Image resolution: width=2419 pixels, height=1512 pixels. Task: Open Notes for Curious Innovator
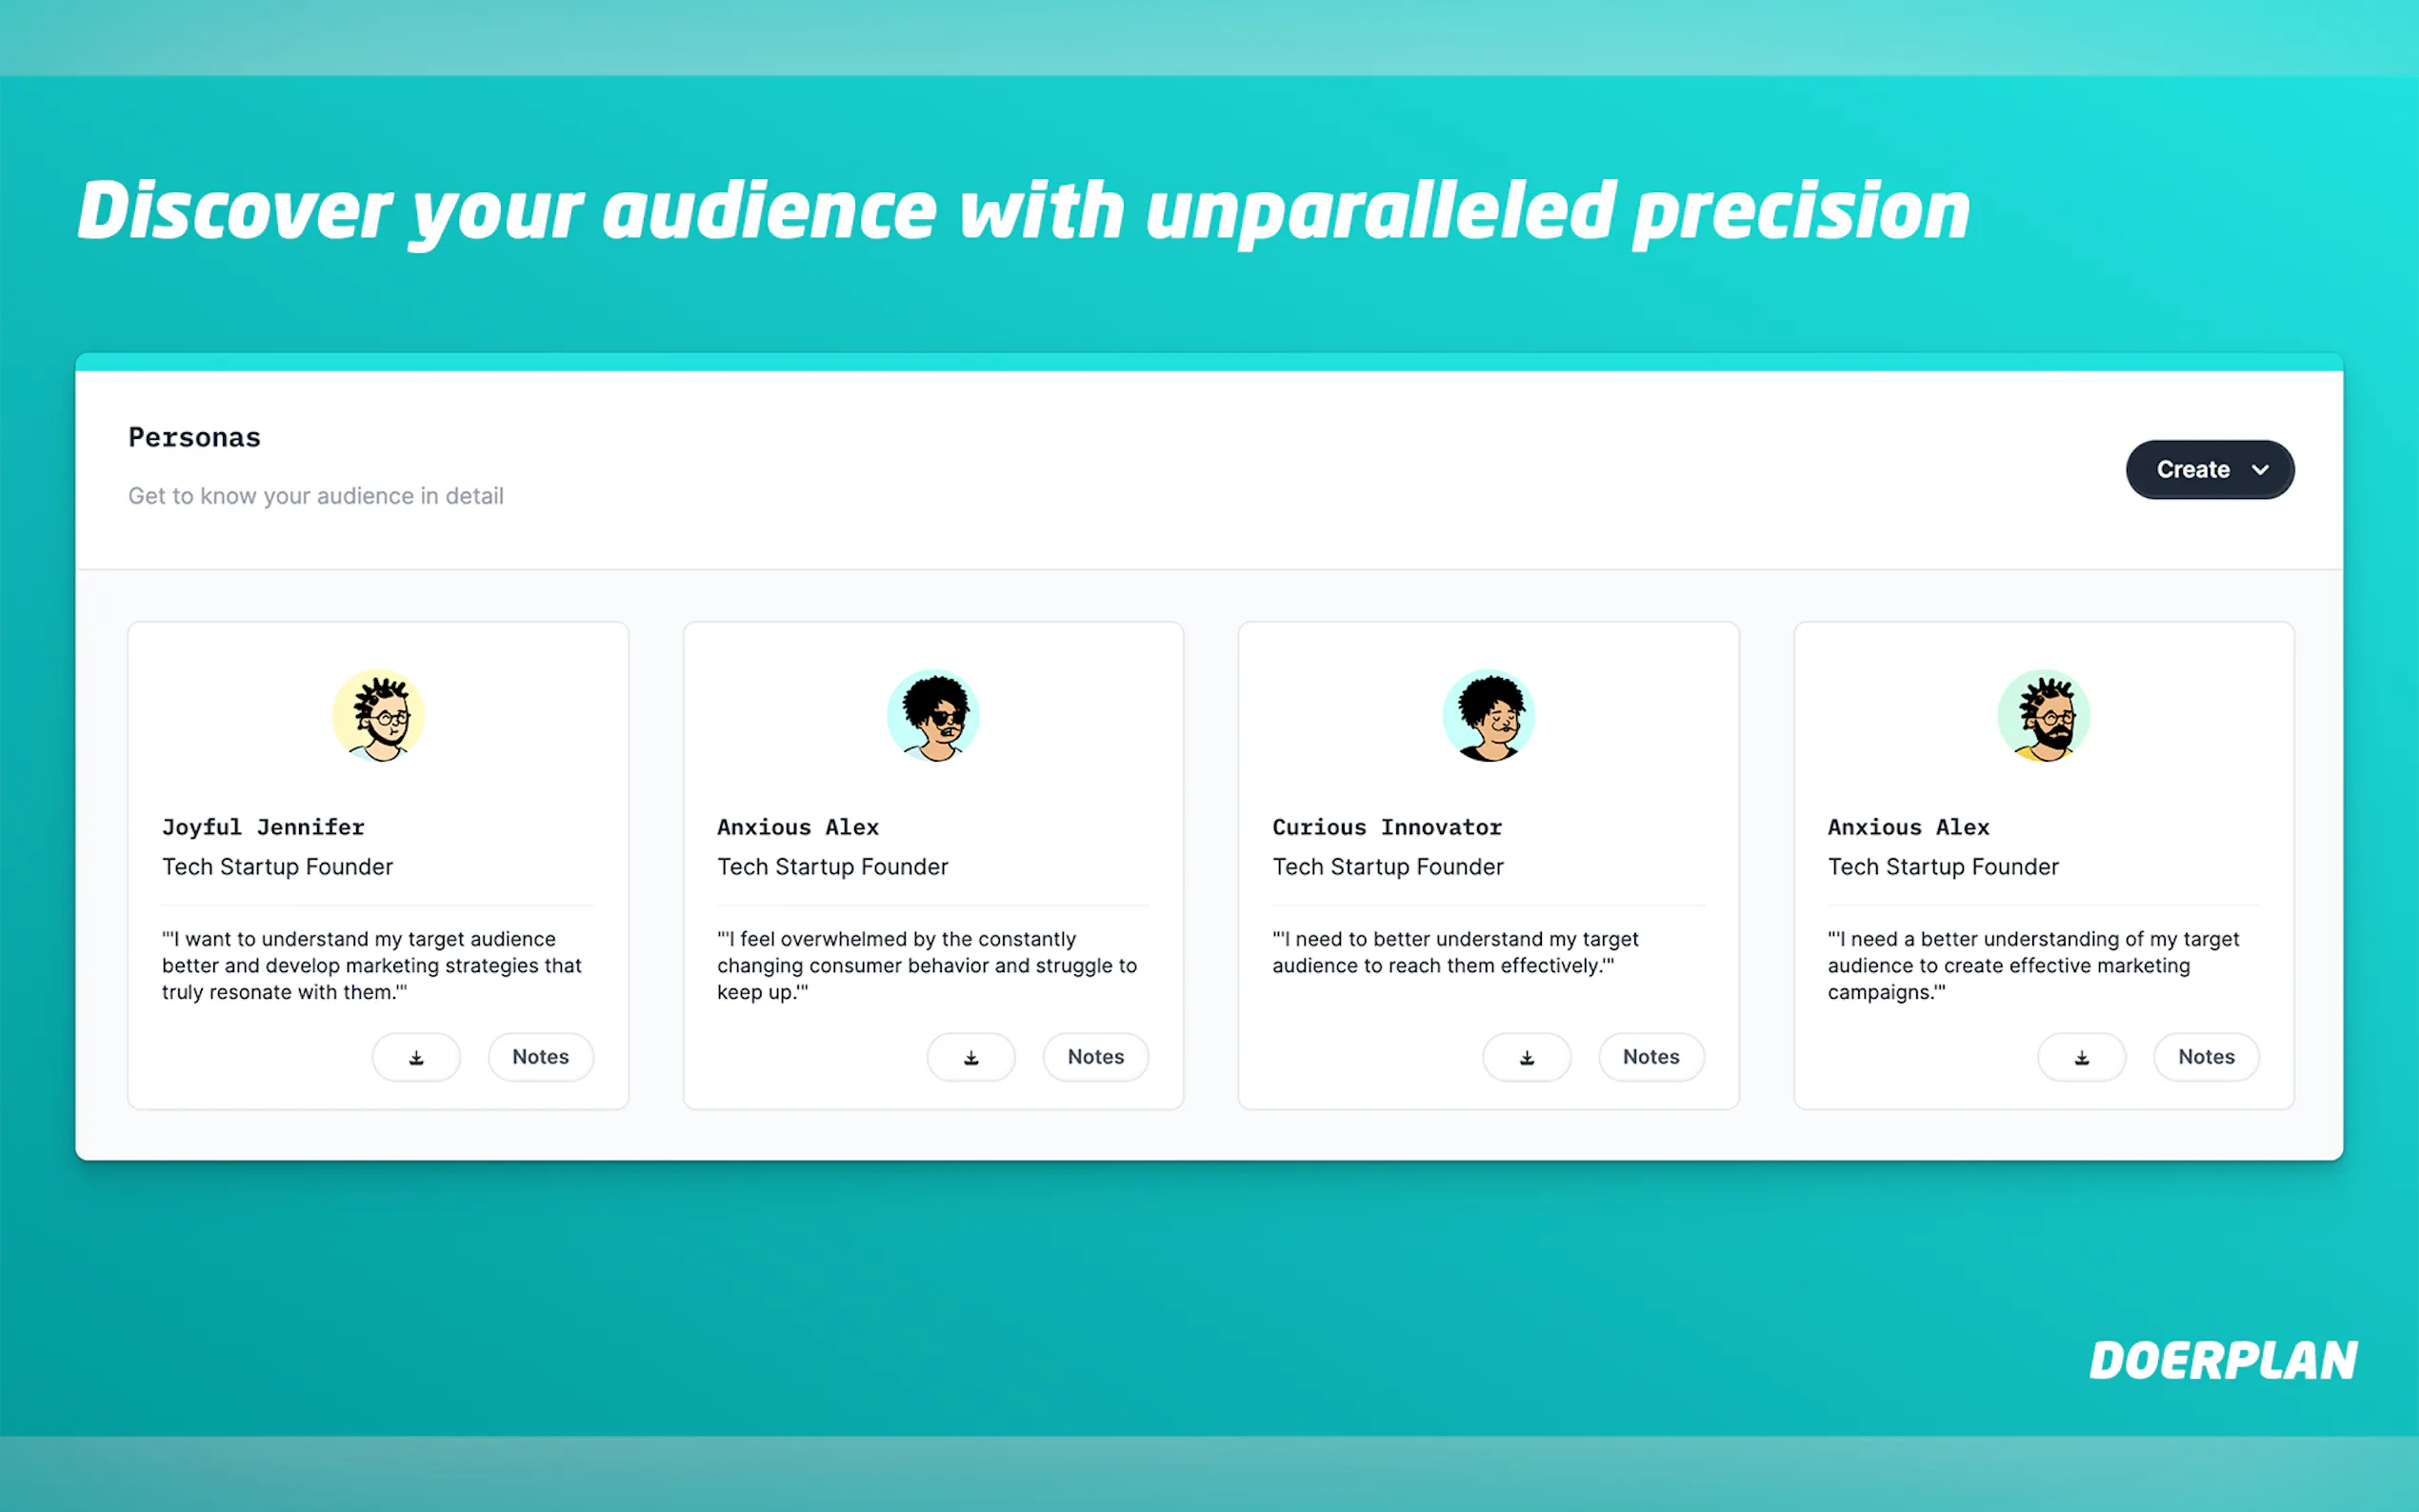(1650, 1057)
